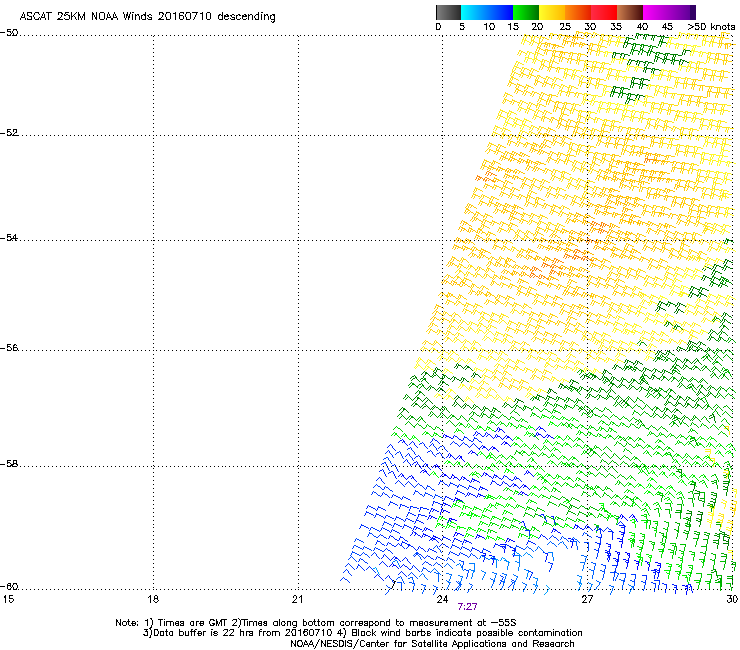Image resolution: width=740 pixels, height=650 pixels.
Task: Click the legend label '25' knots
Action: (x=565, y=27)
